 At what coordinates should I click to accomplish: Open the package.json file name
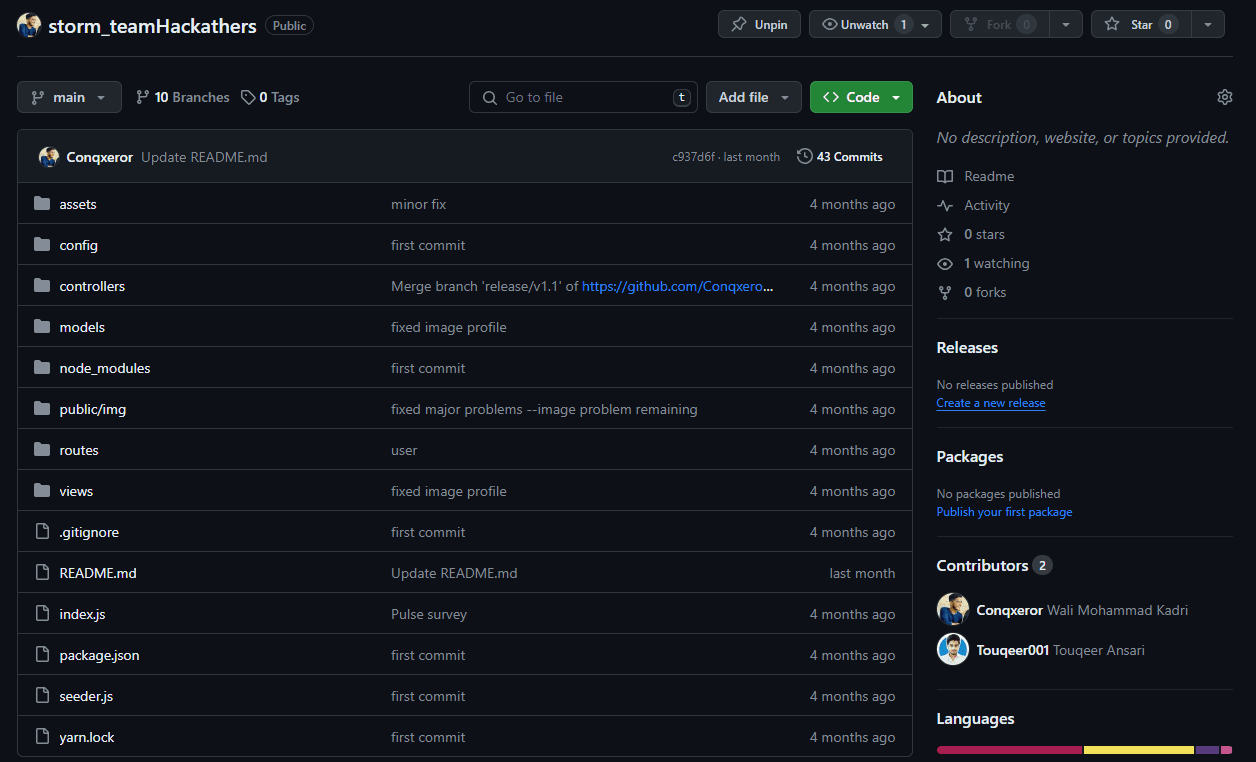100,655
